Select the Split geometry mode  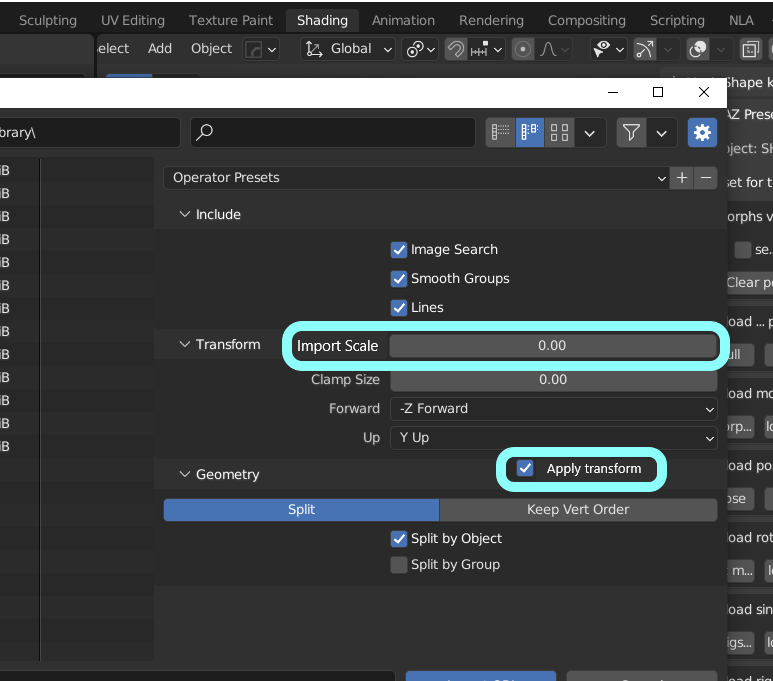point(301,509)
